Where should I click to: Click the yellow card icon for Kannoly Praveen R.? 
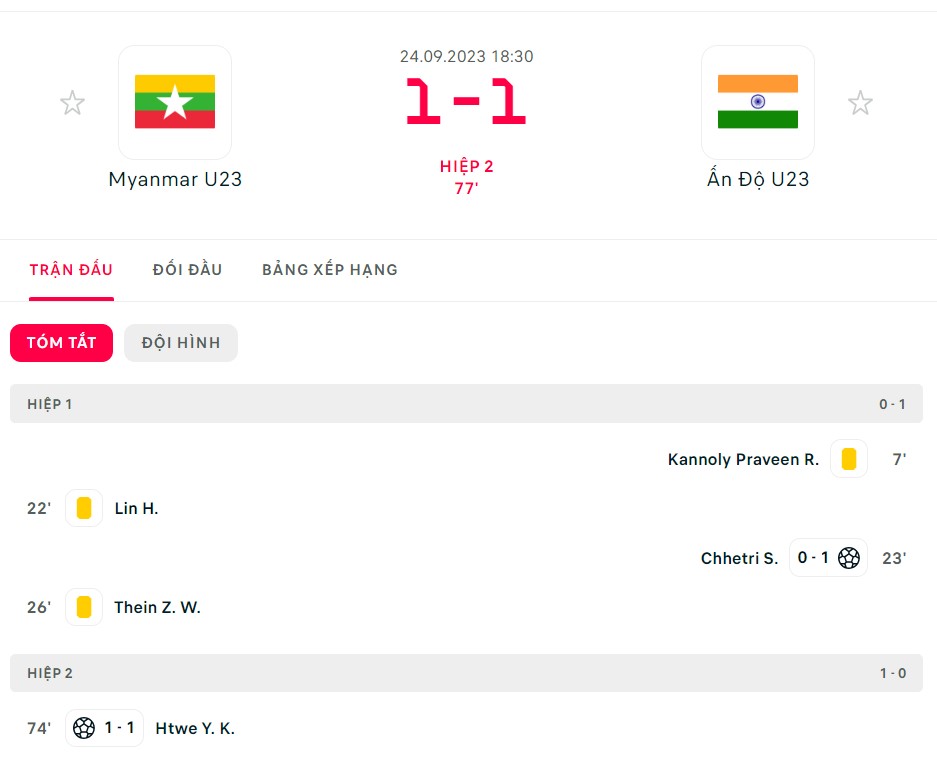pyautogui.click(x=849, y=459)
